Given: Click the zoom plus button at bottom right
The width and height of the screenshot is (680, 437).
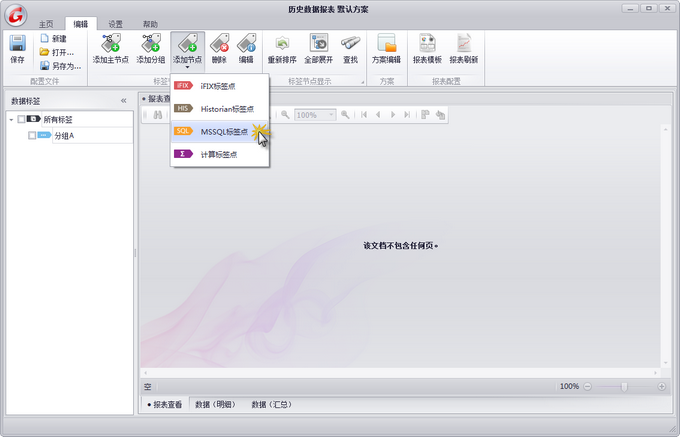Looking at the screenshot, I should click(x=662, y=386).
